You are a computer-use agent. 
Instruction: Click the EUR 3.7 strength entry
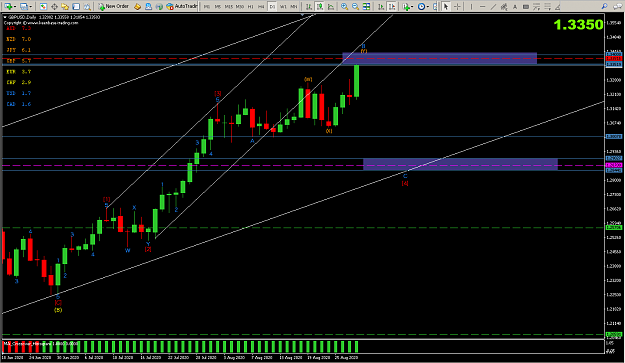pos(18,72)
